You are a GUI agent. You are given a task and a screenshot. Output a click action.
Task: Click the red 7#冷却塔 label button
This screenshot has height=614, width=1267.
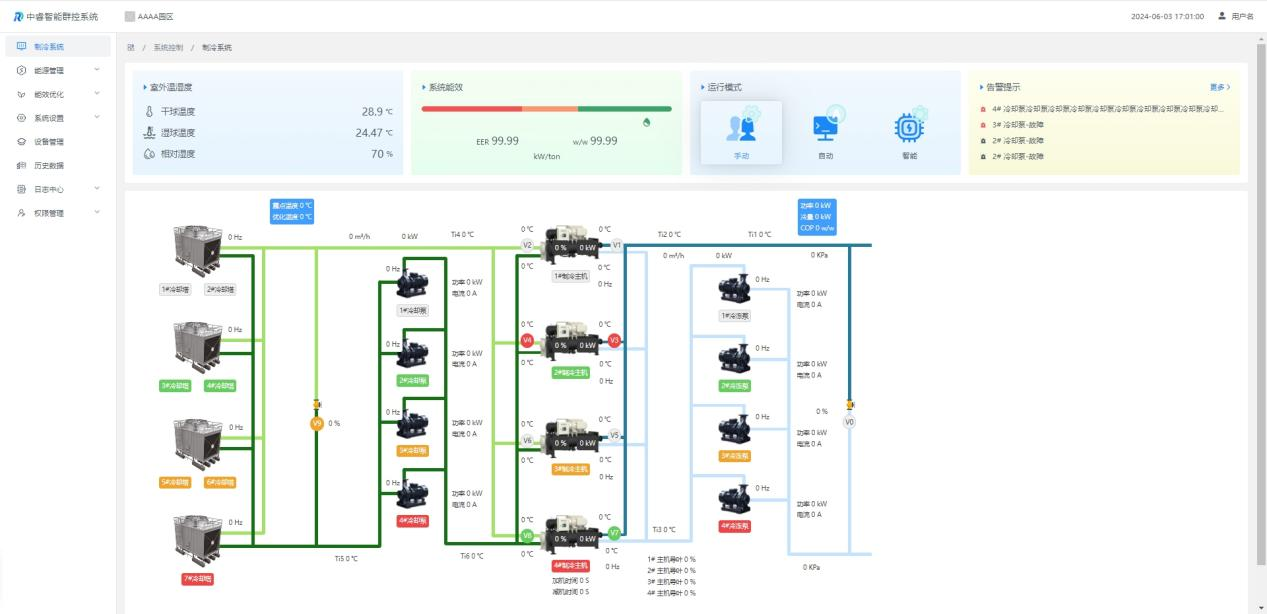(197, 579)
